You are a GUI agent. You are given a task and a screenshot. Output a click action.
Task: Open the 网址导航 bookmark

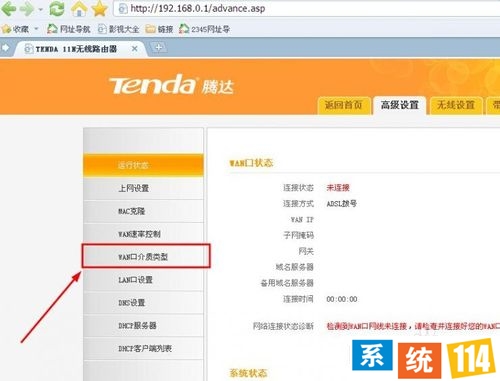click(68, 29)
